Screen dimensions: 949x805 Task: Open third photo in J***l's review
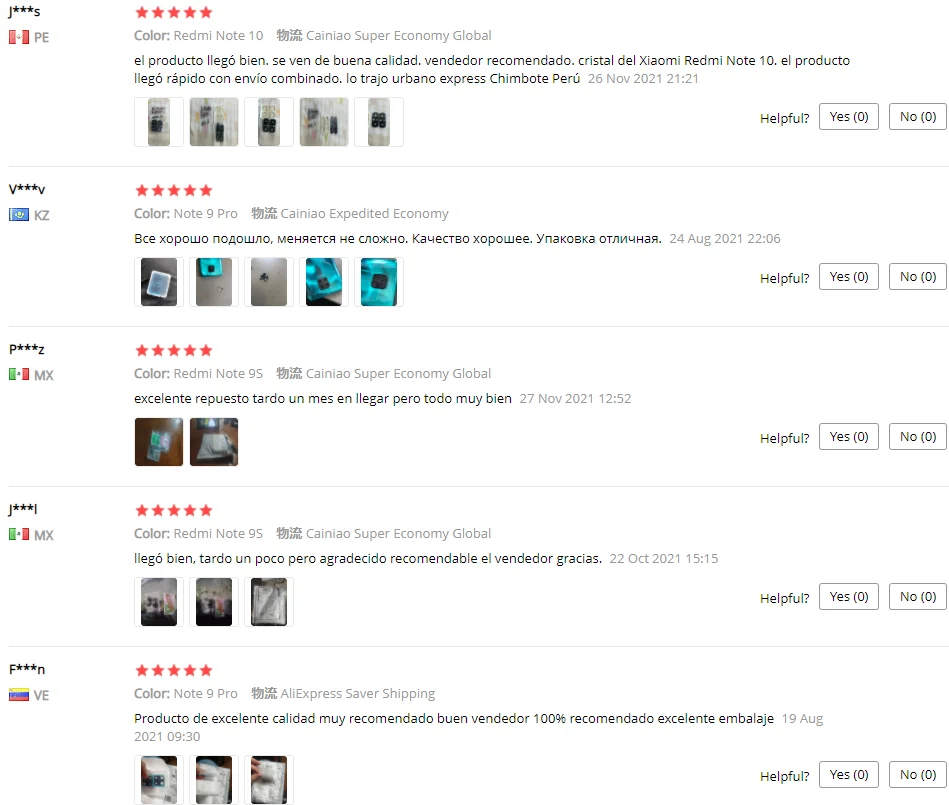coord(269,602)
